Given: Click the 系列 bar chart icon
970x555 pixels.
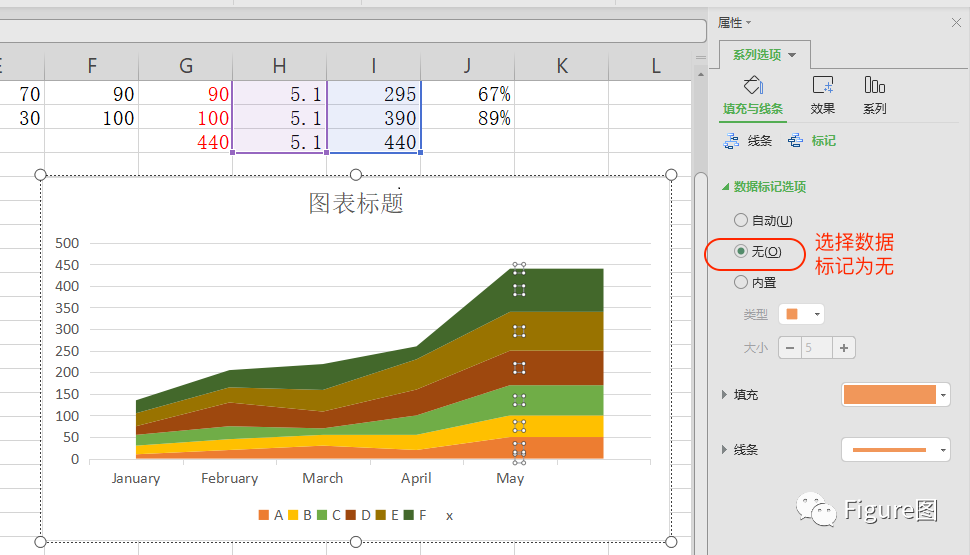Looking at the screenshot, I should (875, 85).
